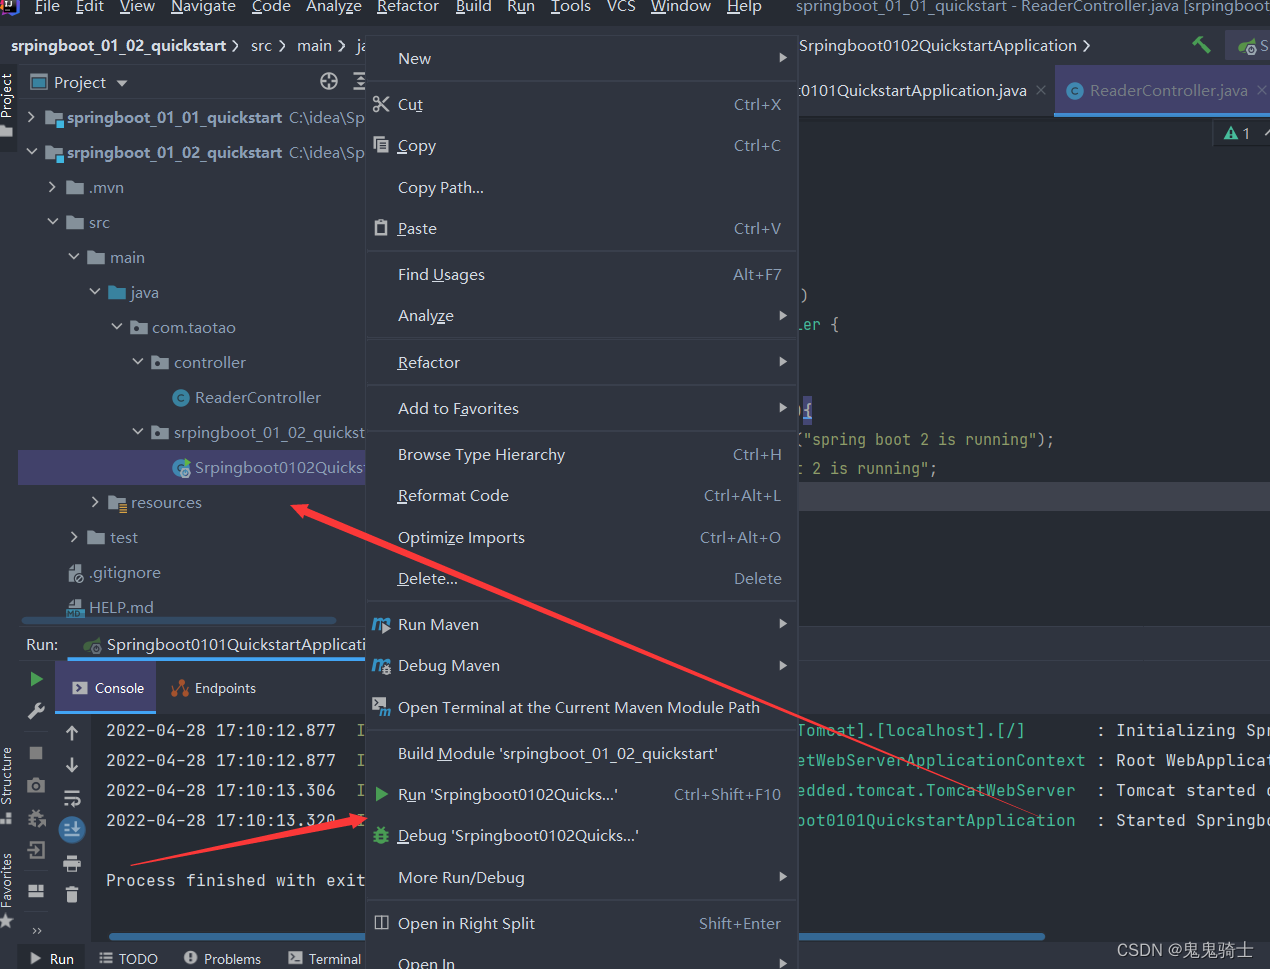
Task: Open the TODO tool window
Action: pyautogui.click(x=129, y=958)
